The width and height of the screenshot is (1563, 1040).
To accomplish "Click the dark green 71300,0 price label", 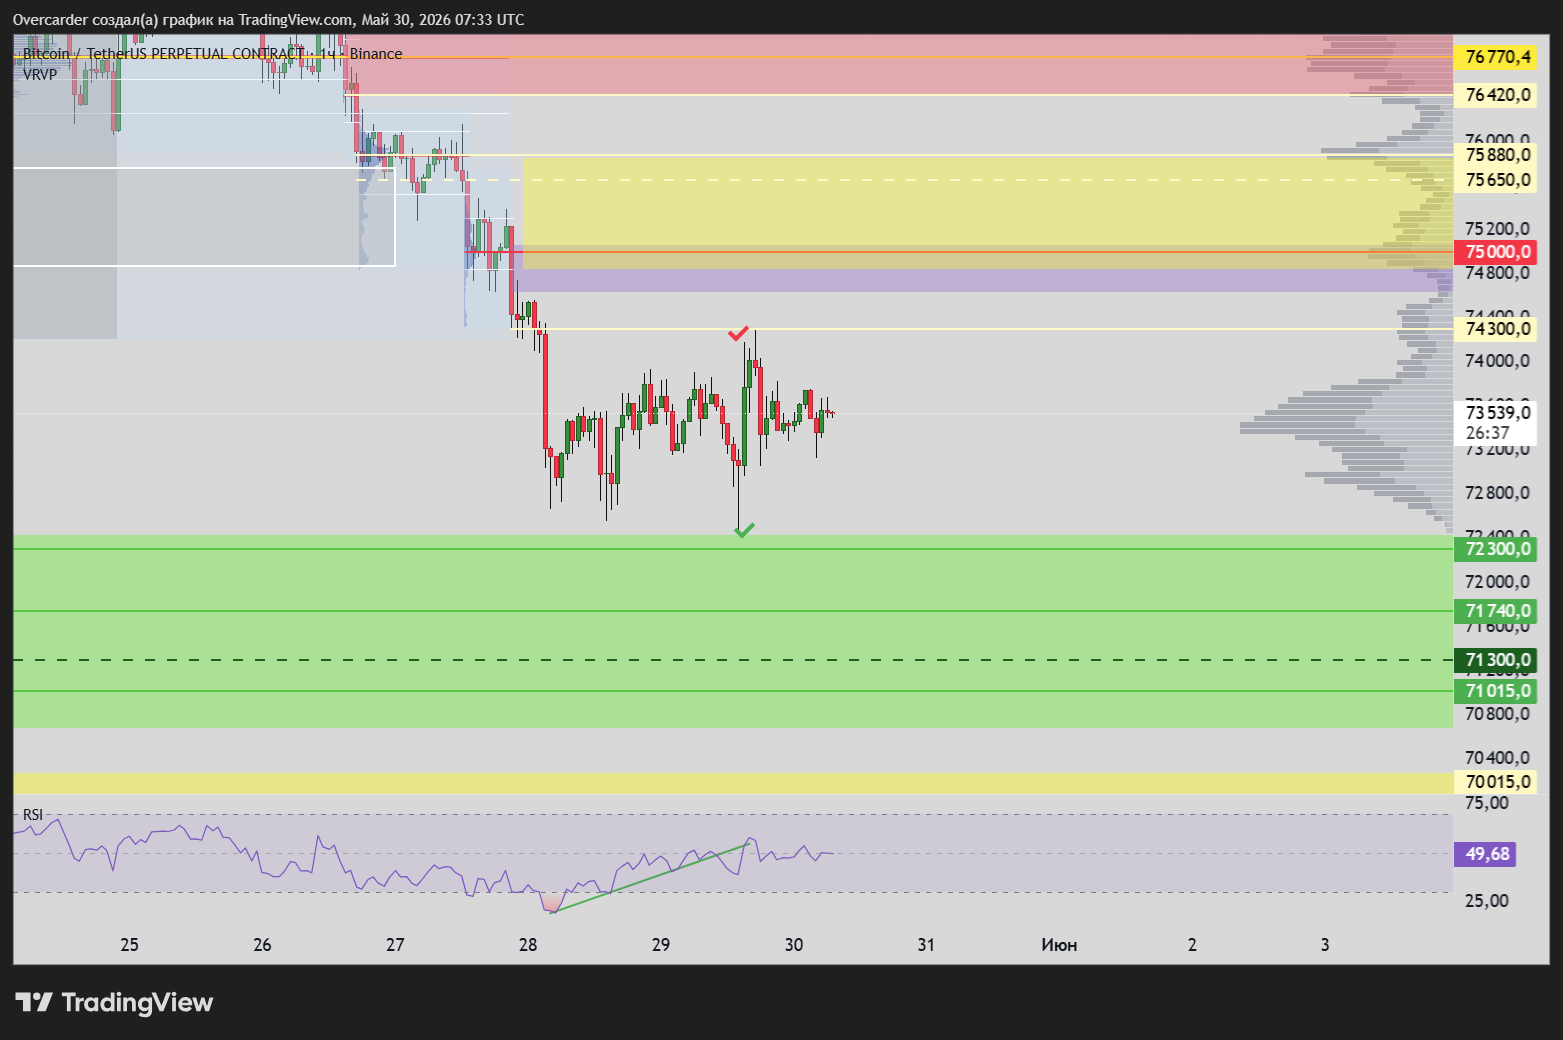I will click(1496, 660).
